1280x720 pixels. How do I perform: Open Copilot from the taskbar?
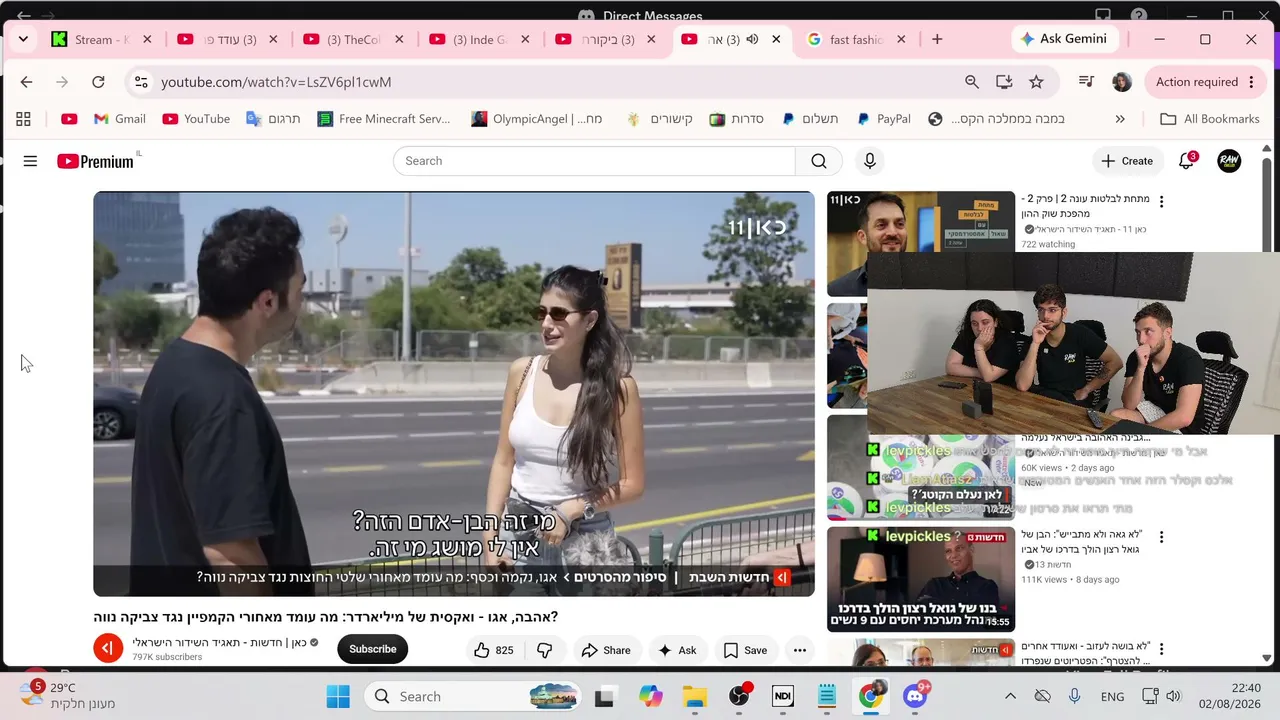pos(651,696)
